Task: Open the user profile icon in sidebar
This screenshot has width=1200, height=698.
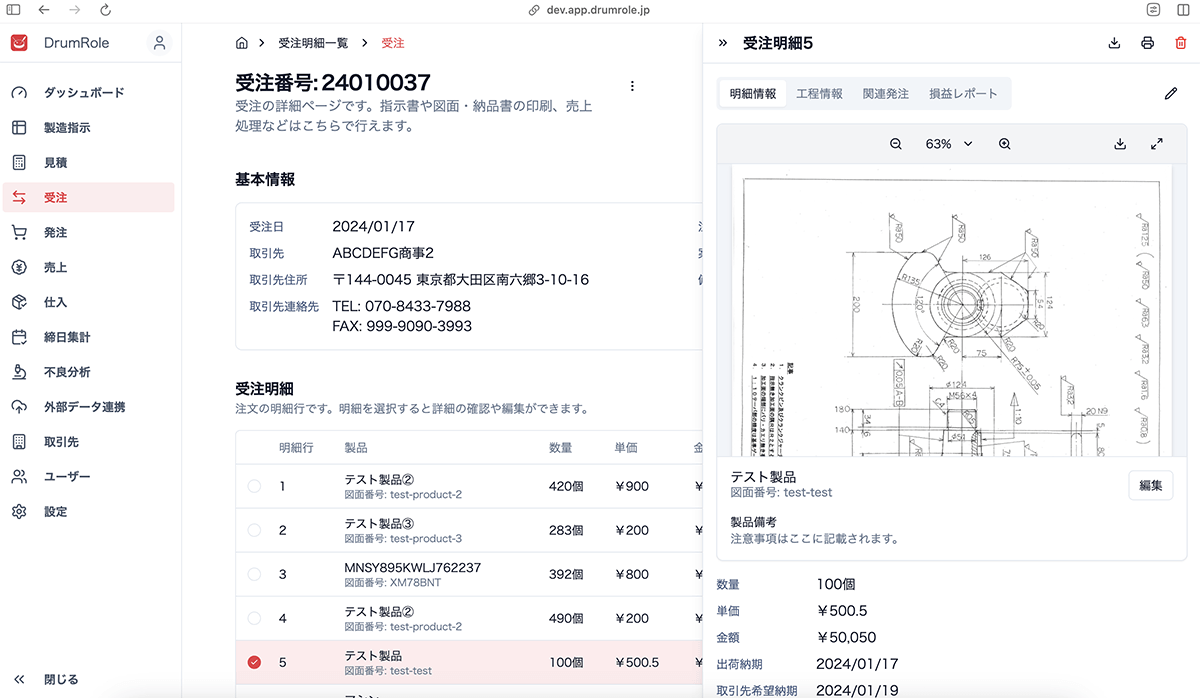Action: coord(158,43)
